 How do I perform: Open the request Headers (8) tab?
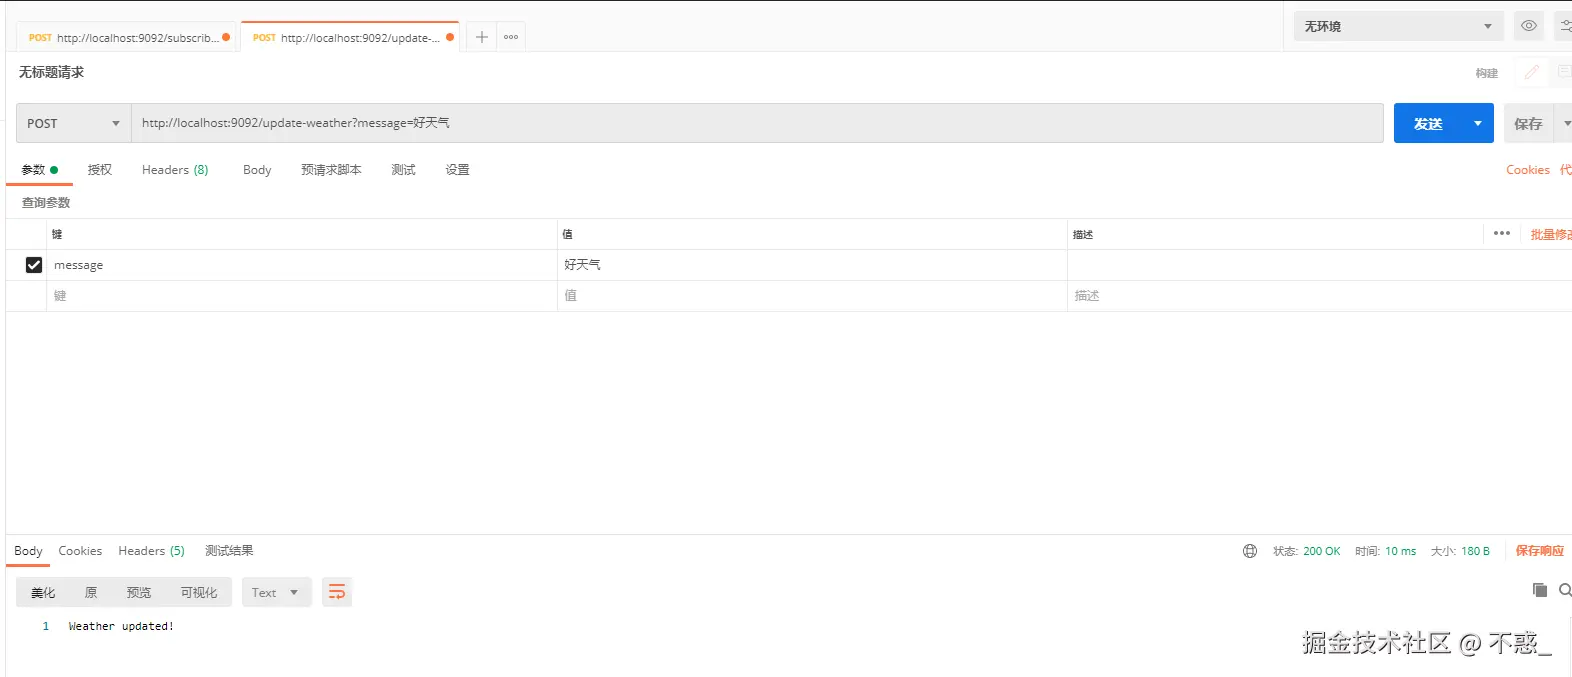[175, 170]
